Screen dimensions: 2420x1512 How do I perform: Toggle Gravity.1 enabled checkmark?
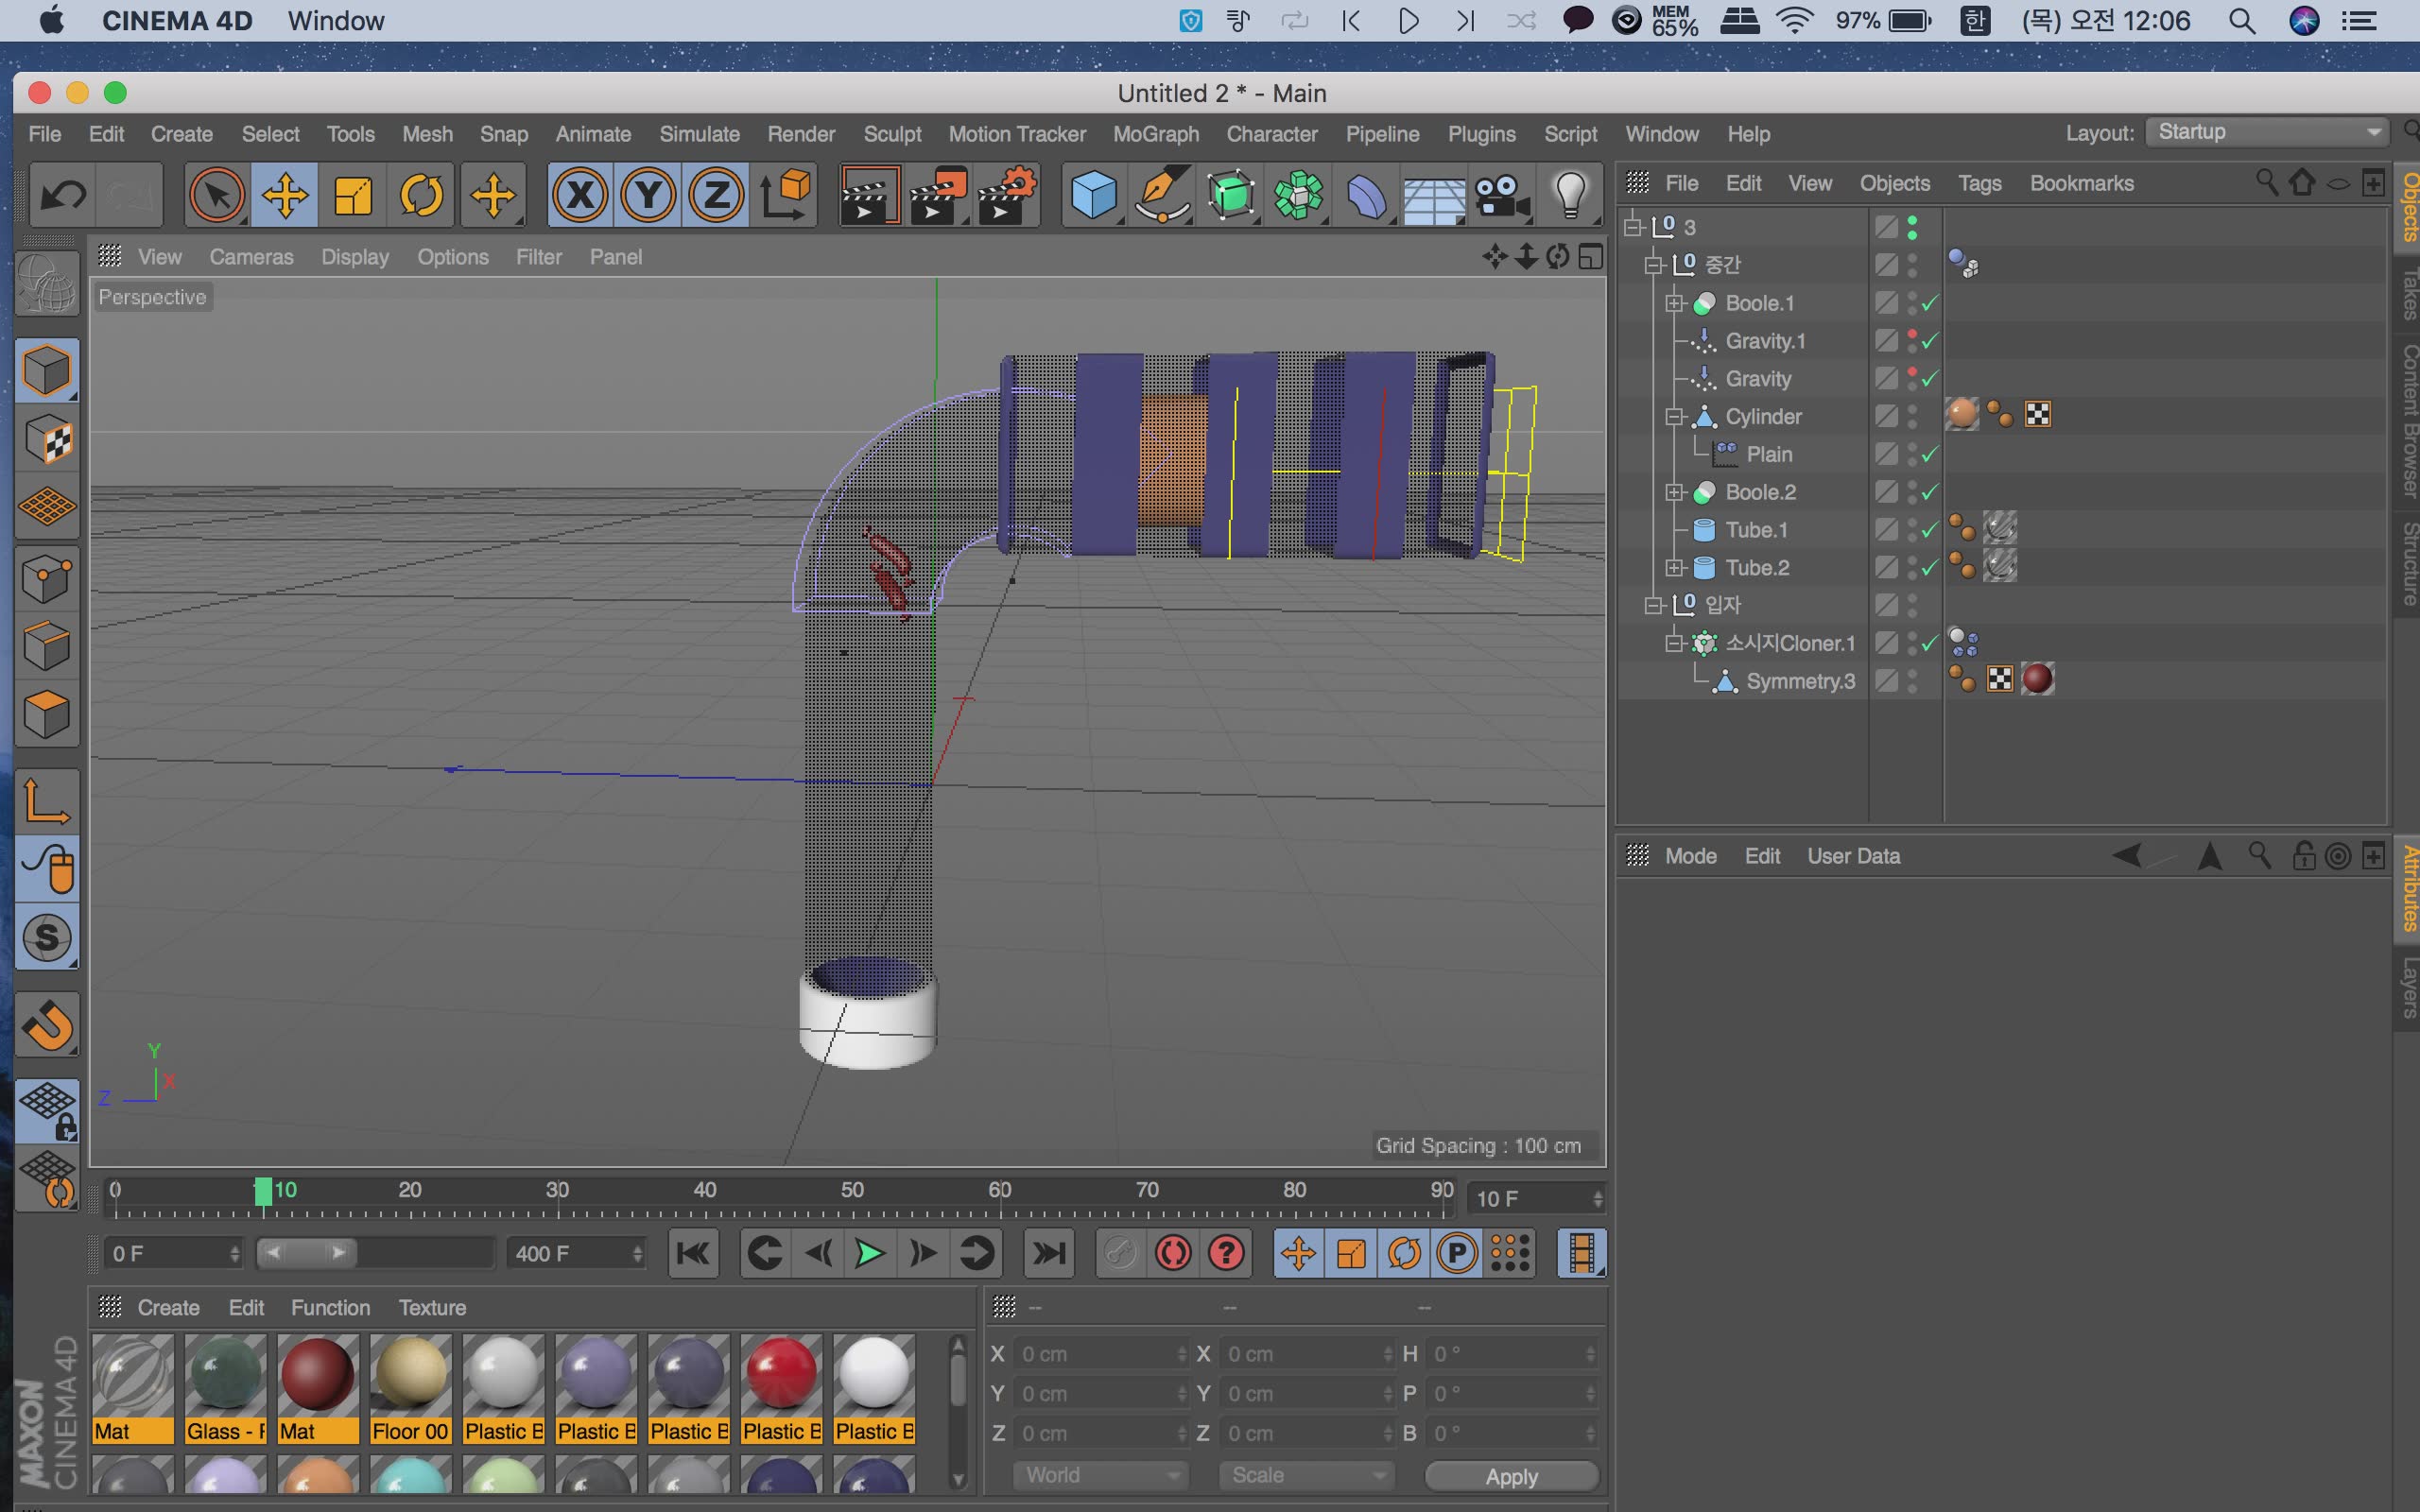(1931, 341)
